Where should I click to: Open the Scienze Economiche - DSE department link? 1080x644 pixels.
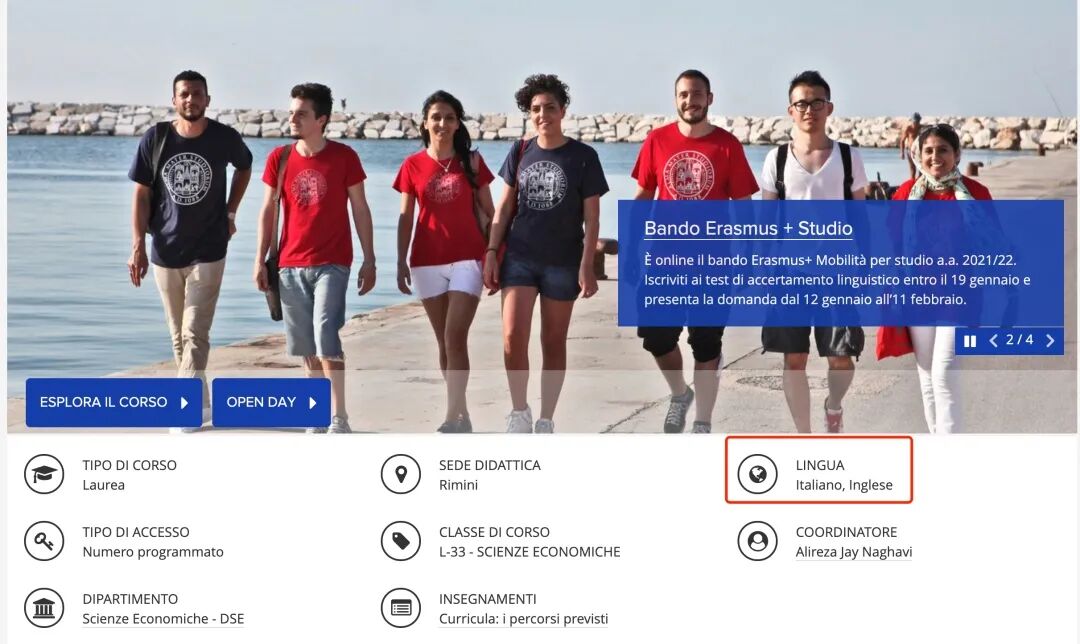[163, 619]
